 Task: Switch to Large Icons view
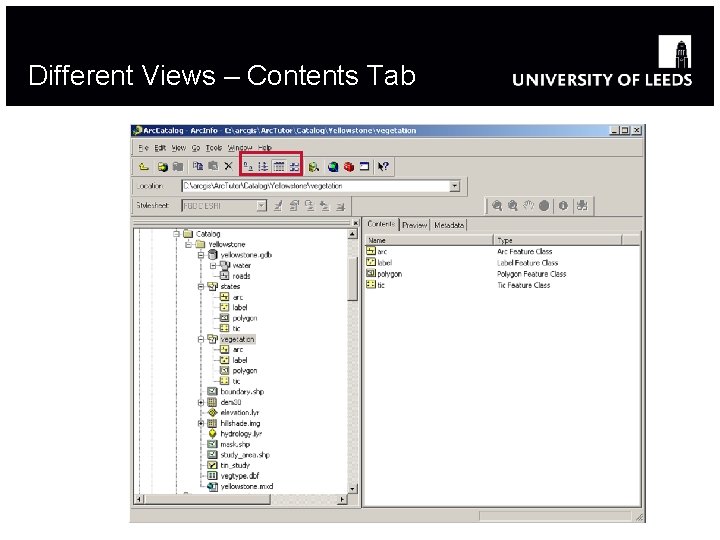coord(248,166)
